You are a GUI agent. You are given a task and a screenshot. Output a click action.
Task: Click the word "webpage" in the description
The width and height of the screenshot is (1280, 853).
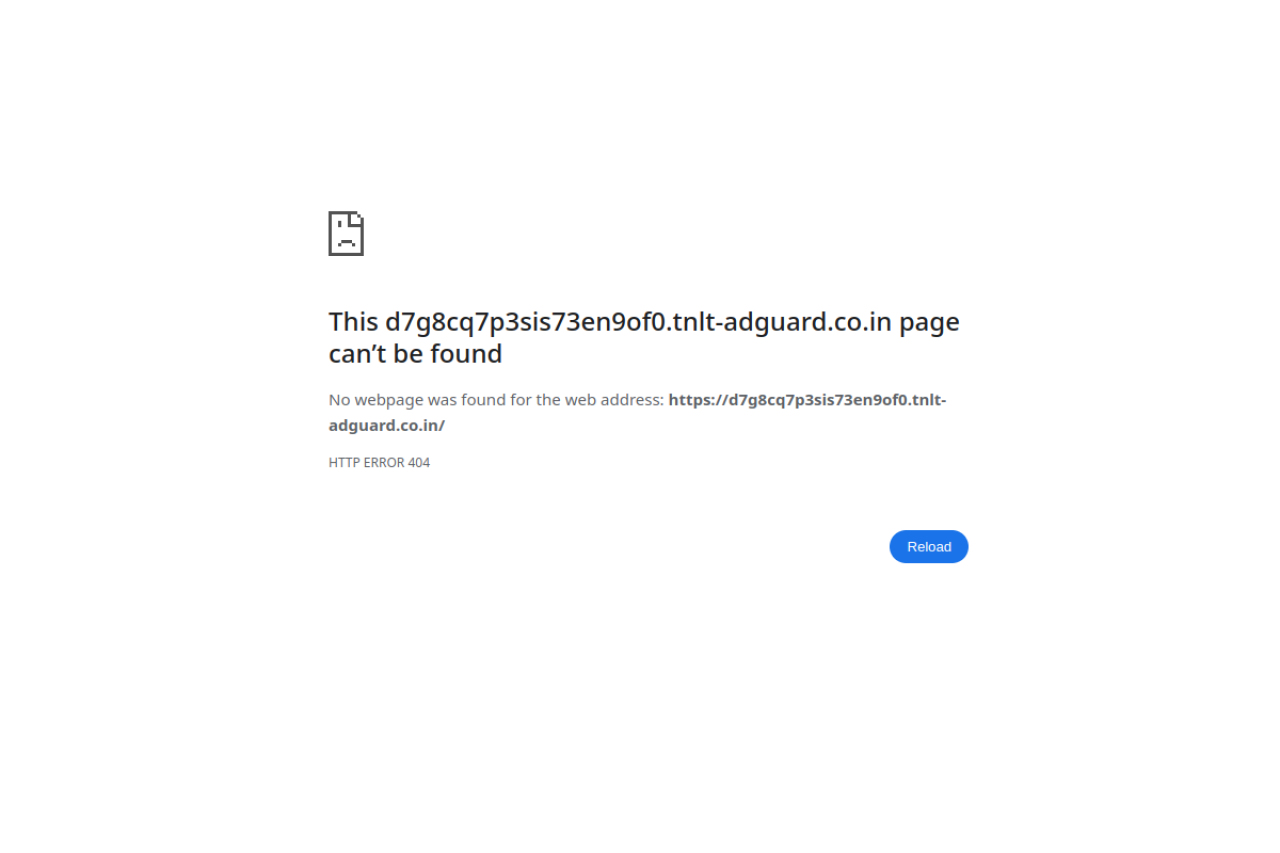pos(389,400)
